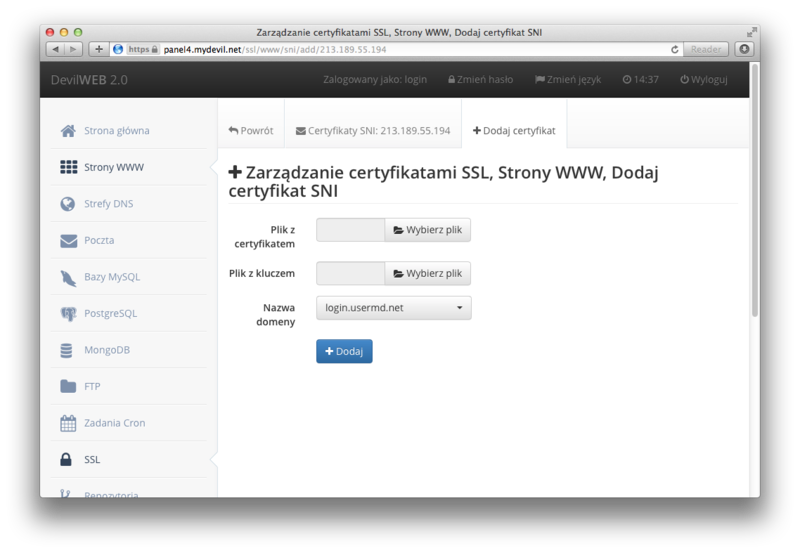This screenshot has width=800, height=553.
Task: Open Strona główna in sidebar
Action: [x=129, y=131]
